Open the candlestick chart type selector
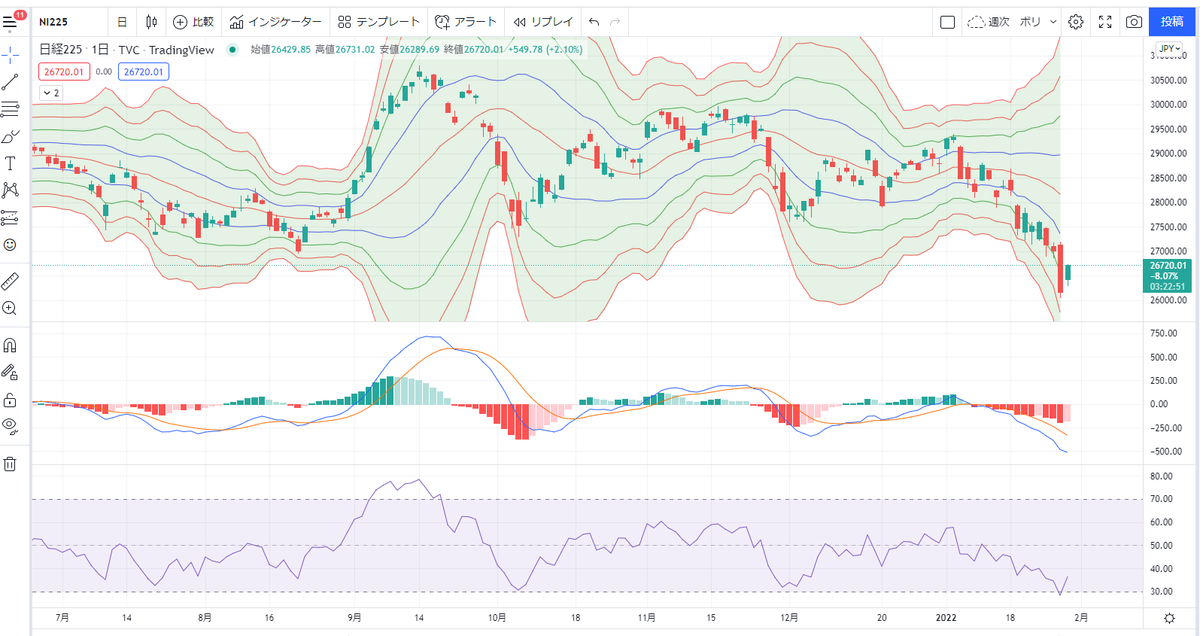1200x636 pixels. [151, 21]
